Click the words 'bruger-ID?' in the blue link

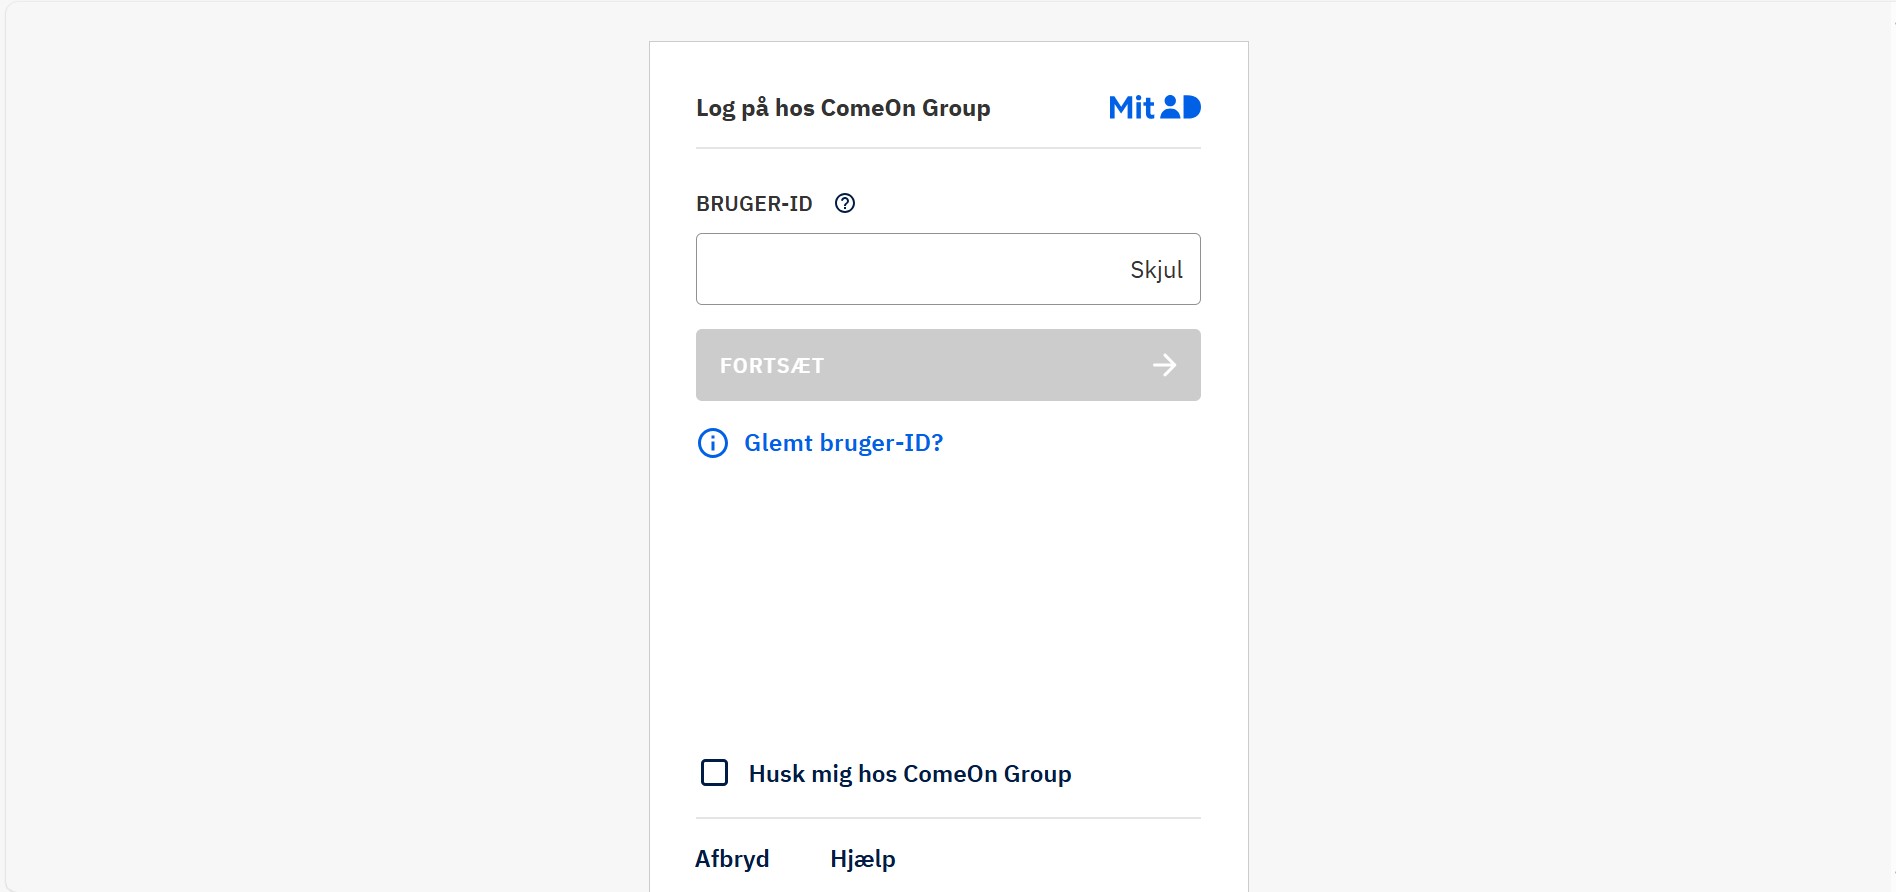tap(881, 443)
